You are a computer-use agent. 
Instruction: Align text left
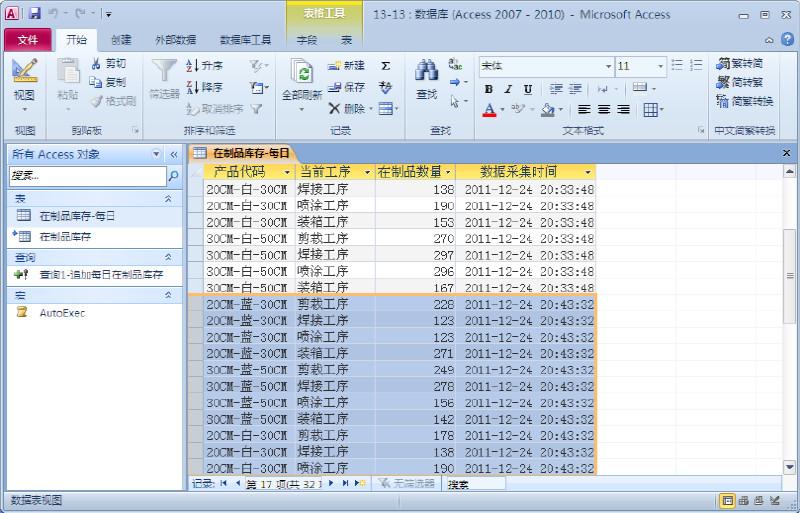click(585, 109)
